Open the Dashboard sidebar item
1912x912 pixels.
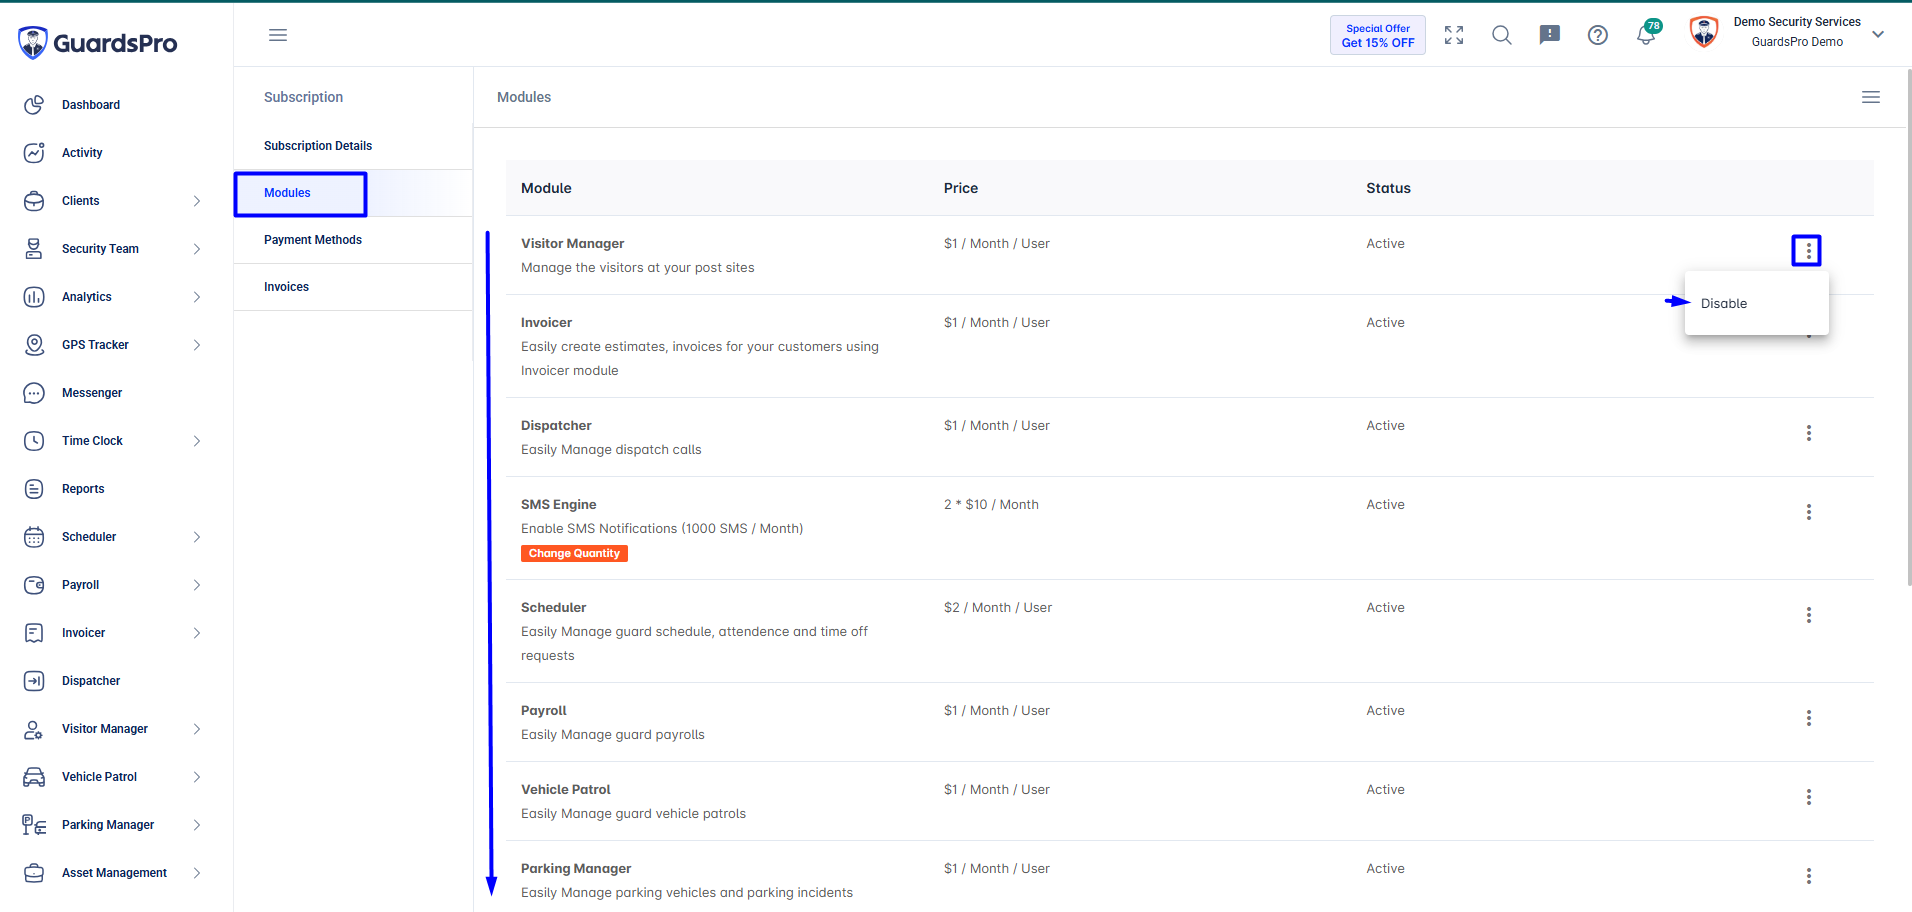[x=91, y=105]
